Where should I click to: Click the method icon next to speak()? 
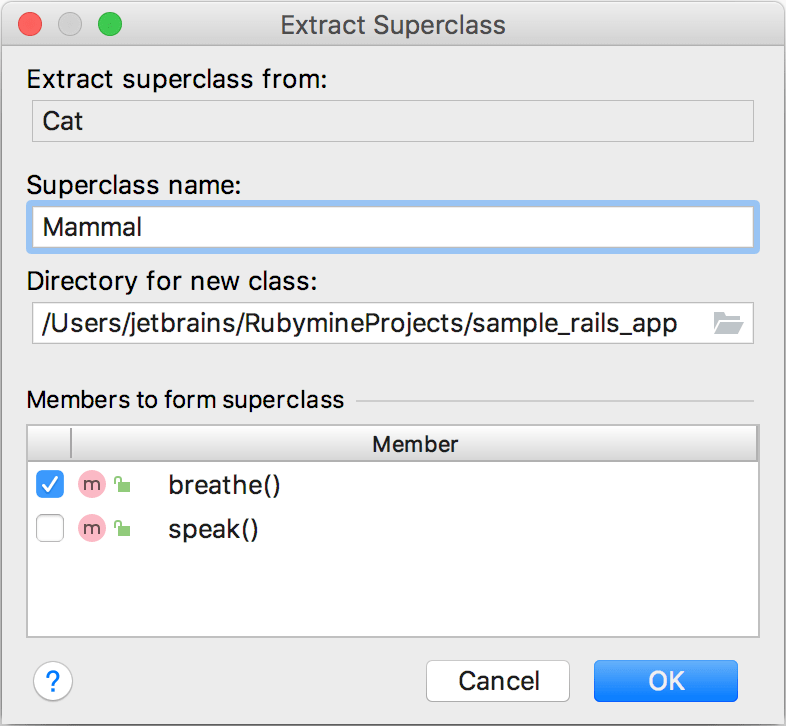pyautogui.click(x=92, y=529)
